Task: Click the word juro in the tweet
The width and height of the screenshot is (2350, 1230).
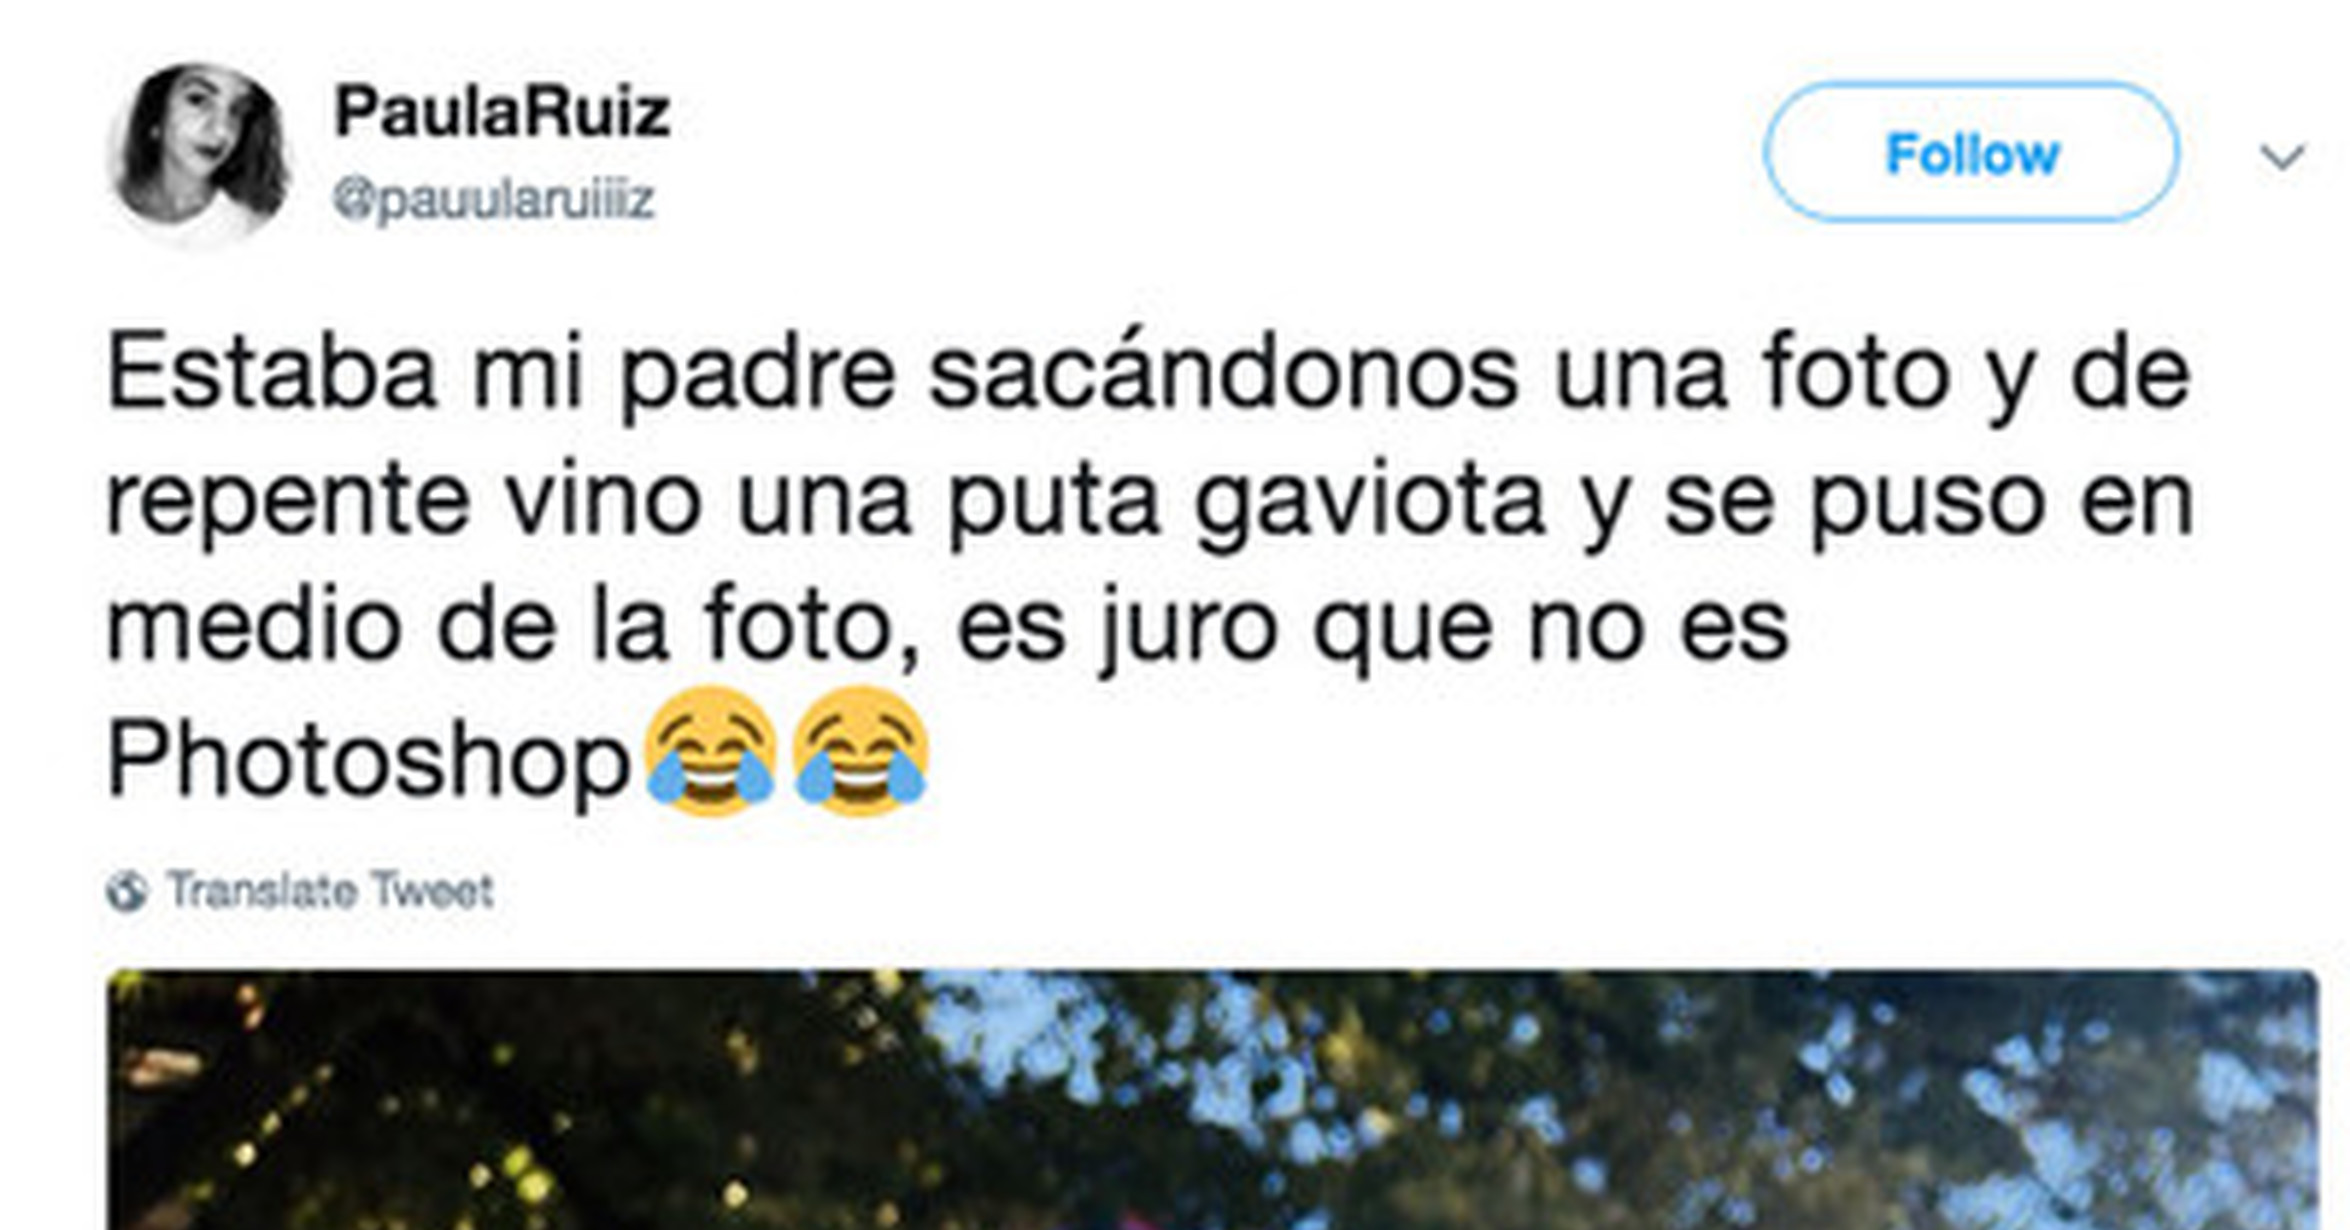Action: click(1187, 630)
